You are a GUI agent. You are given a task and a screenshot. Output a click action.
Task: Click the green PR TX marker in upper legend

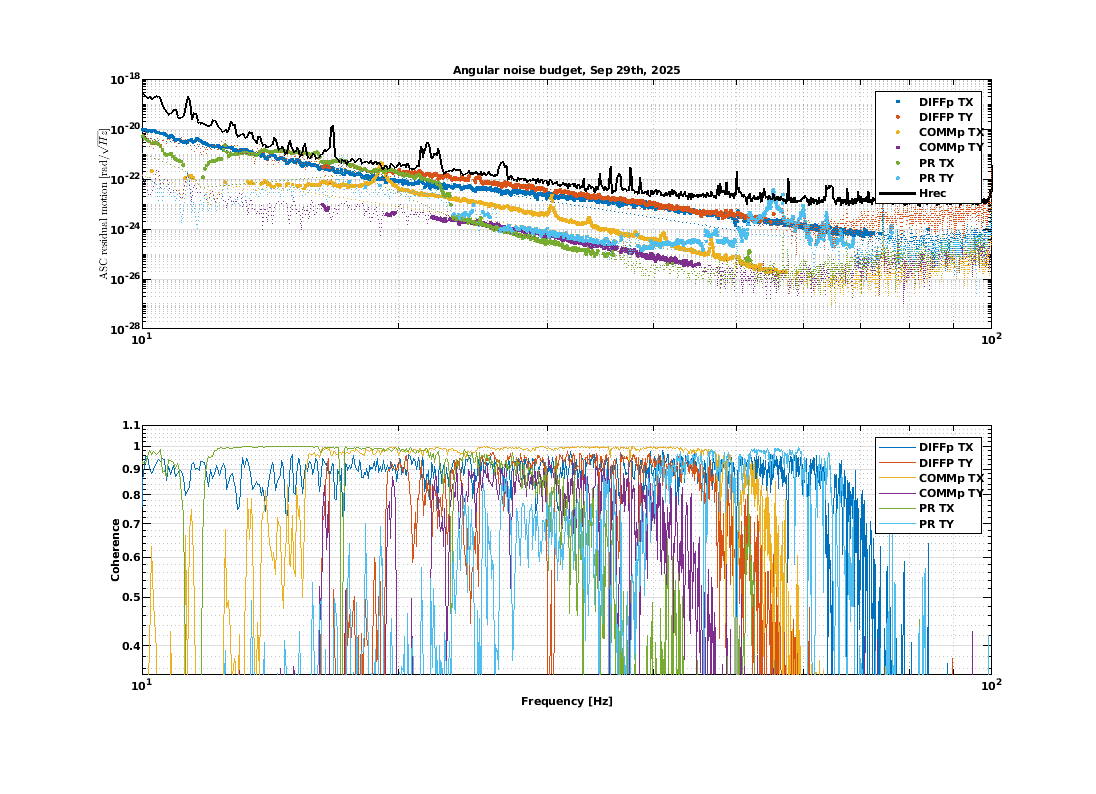tap(897, 162)
